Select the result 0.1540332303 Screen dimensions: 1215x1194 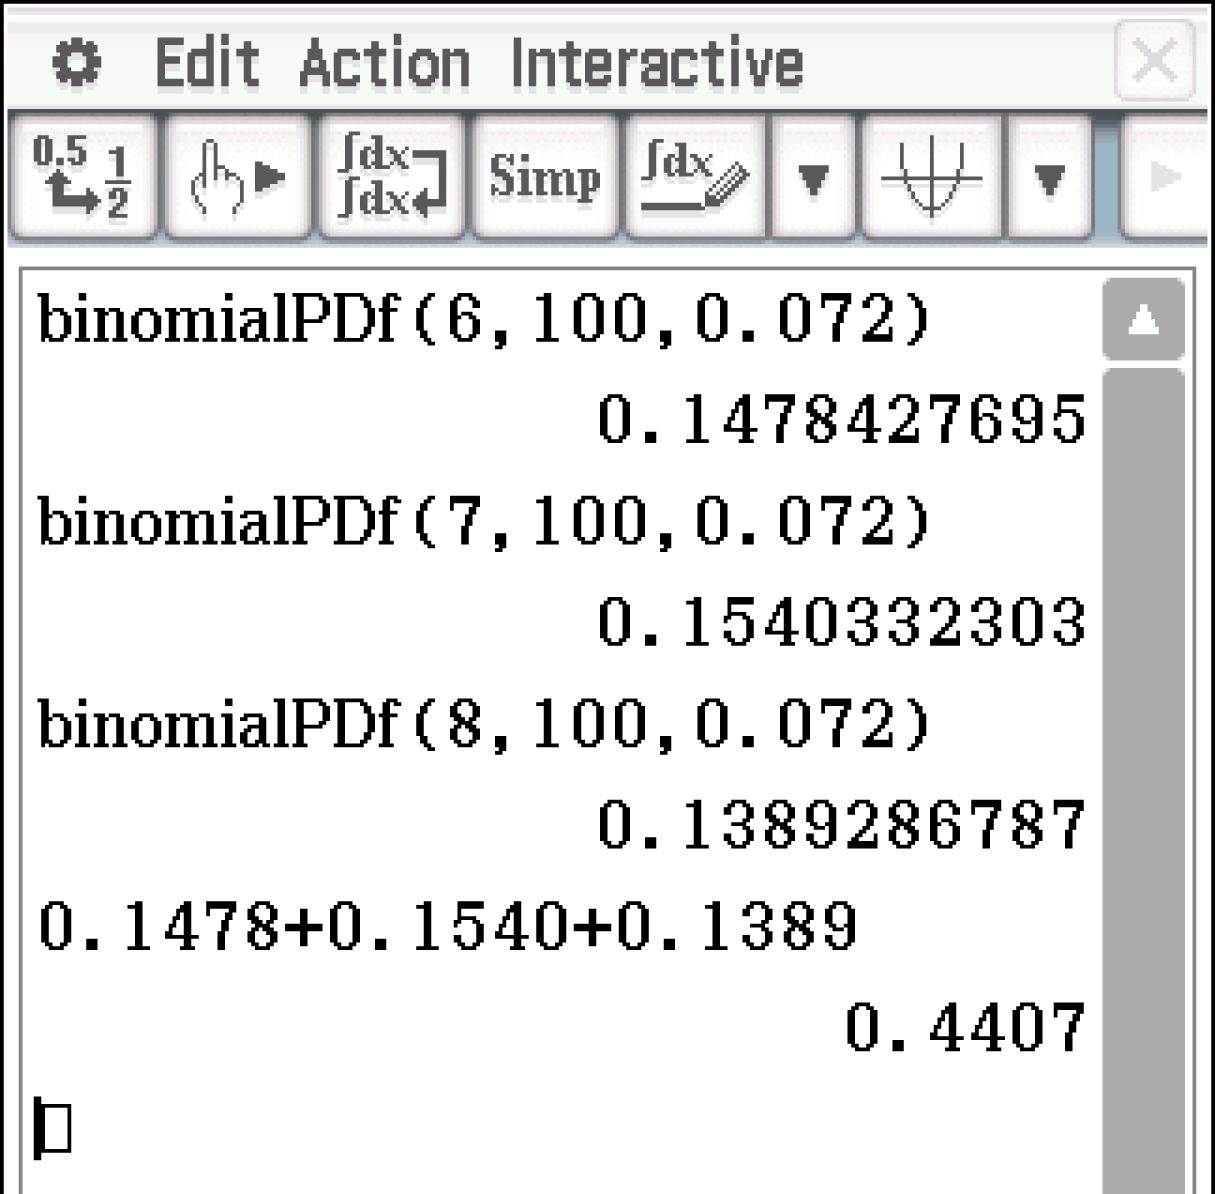point(841,622)
